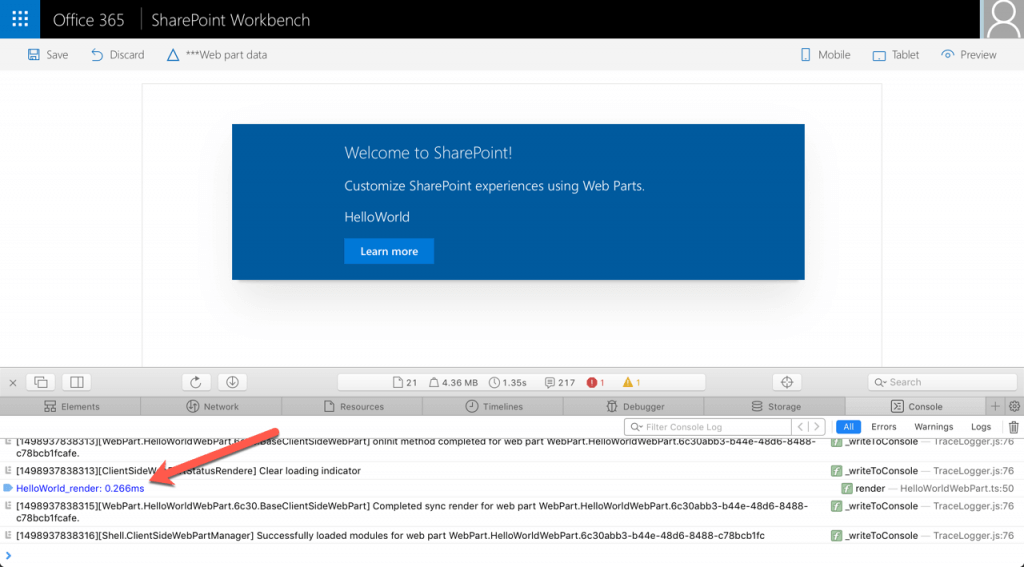Switch to Tablet preview
Screen dimensions: 1024x567
895,55
